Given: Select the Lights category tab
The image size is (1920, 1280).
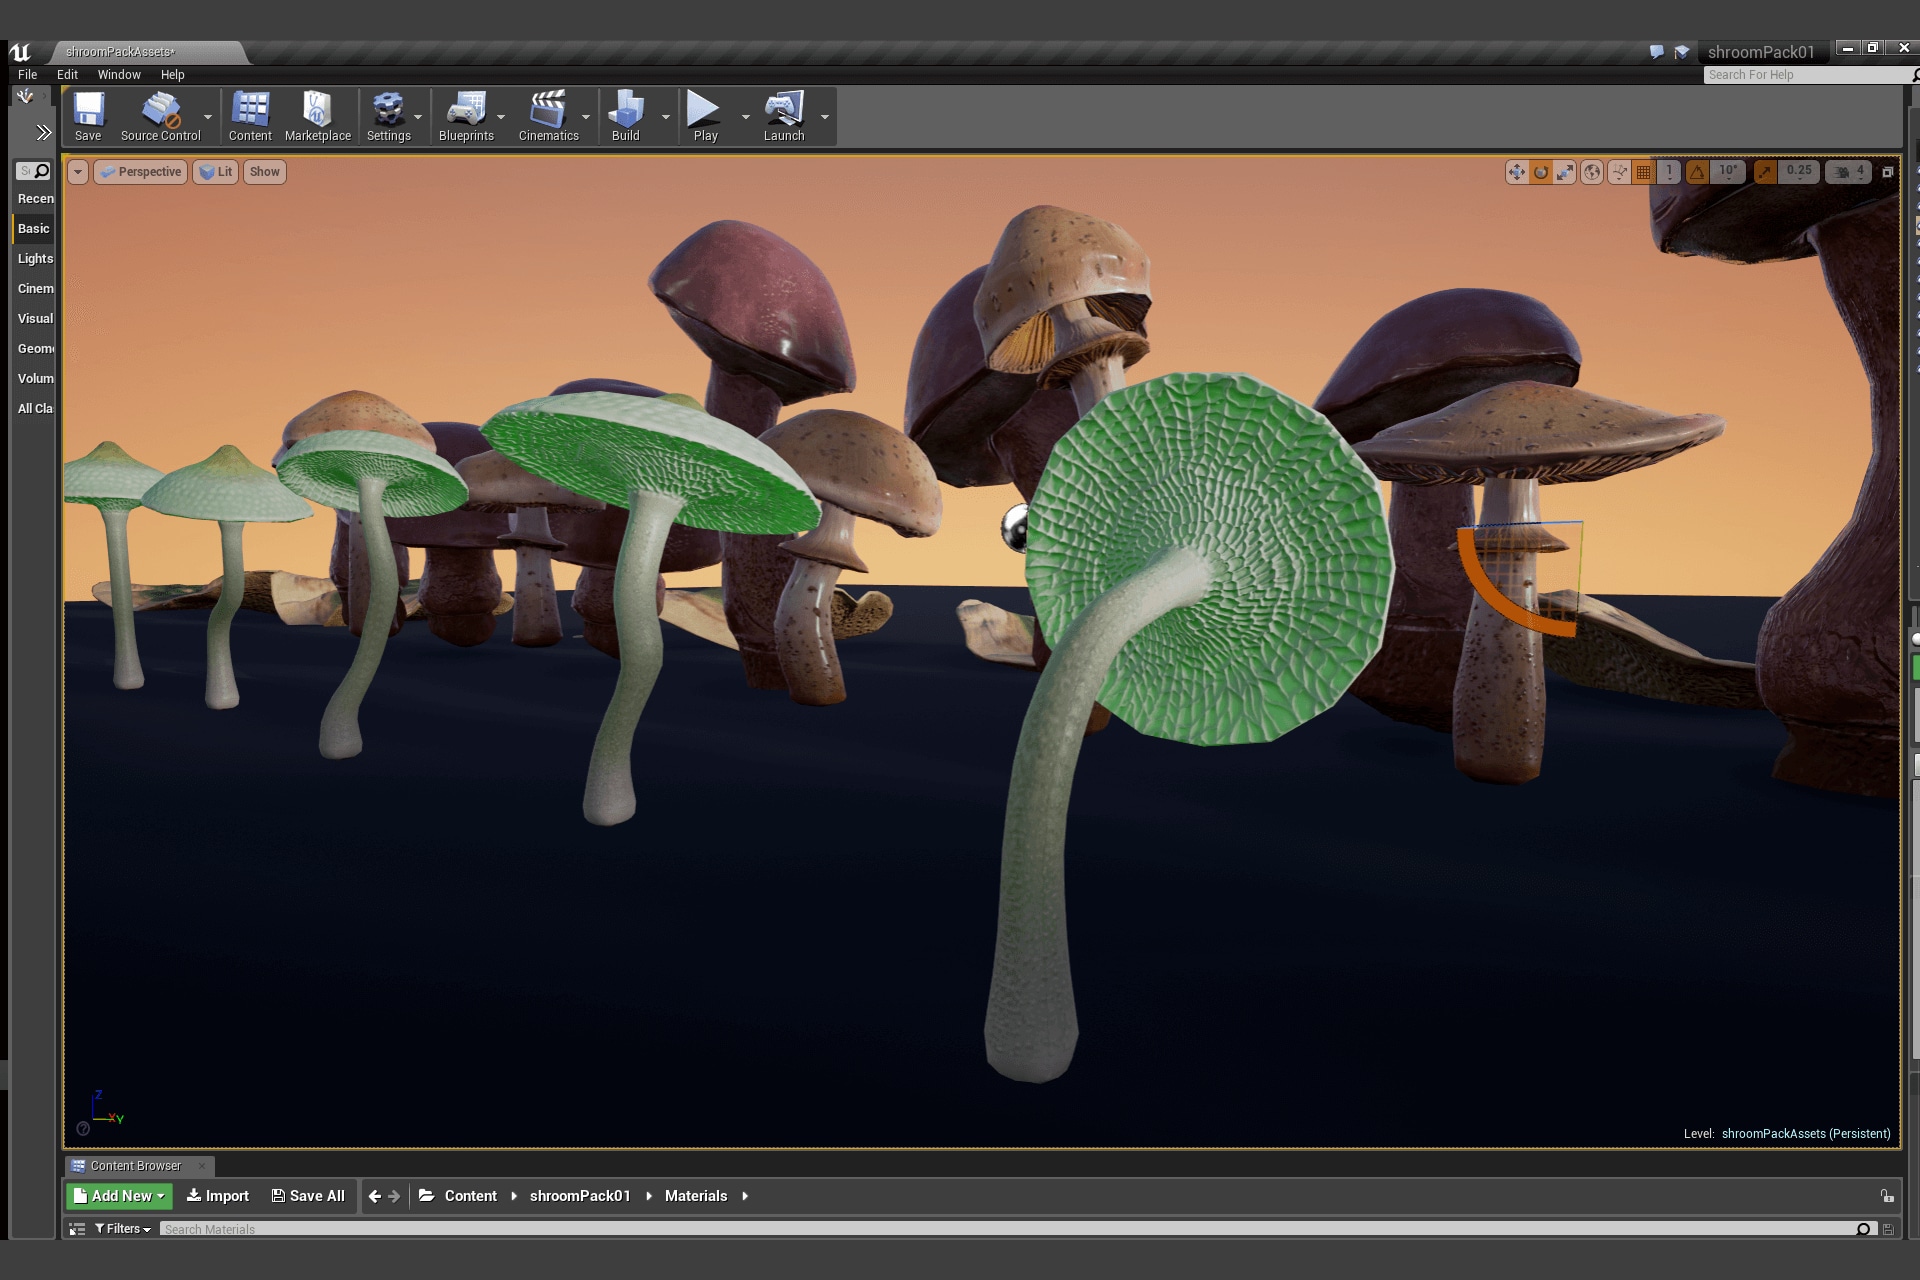Looking at the screenshot, I should (x=35, y=258).
